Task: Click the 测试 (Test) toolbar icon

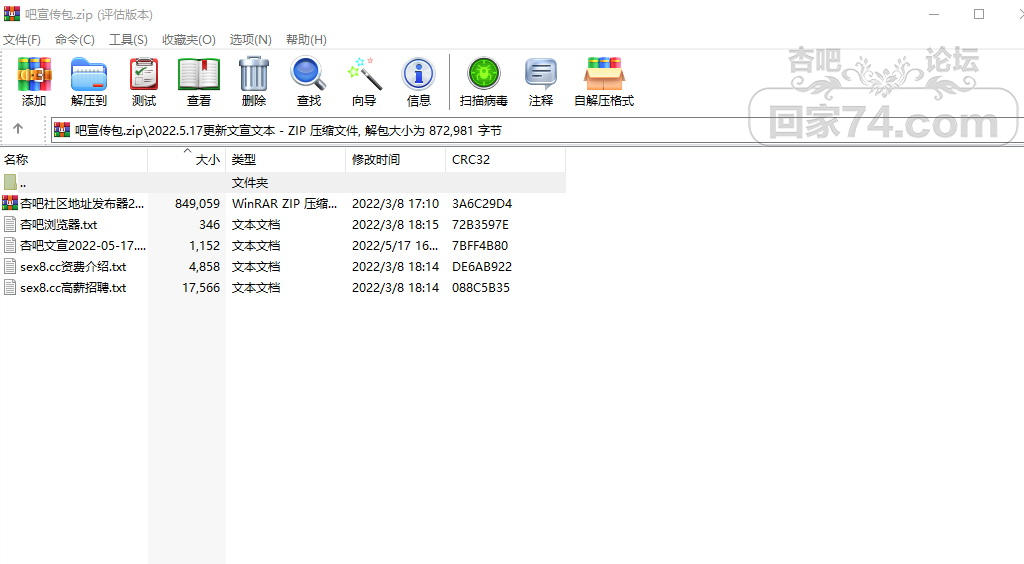Action: [x=144, y=74]
